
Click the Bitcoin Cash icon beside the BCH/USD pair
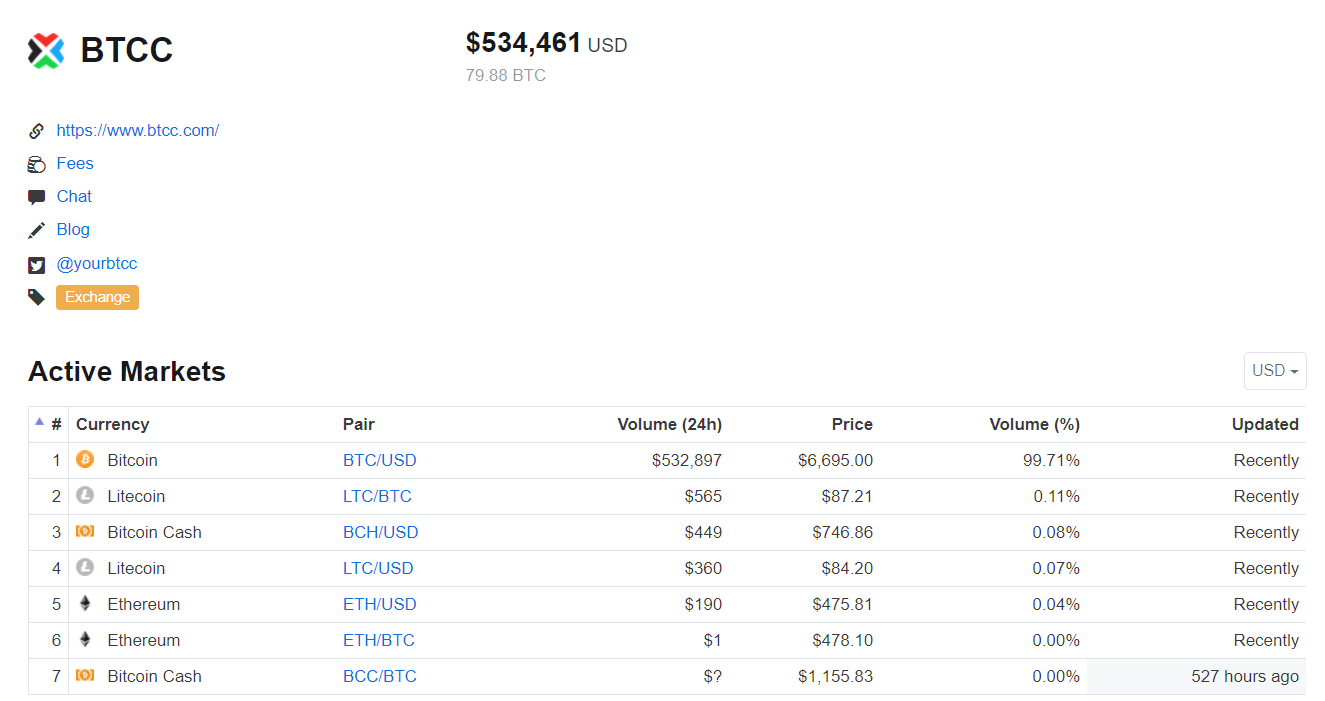pos(85,532)
